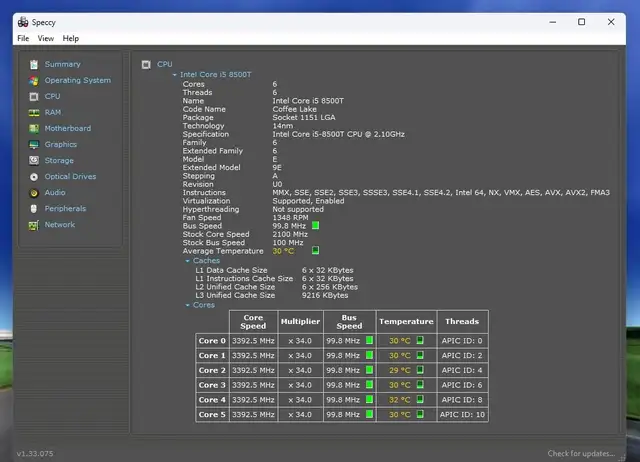The width and height of the screenshot is (640, 462).
Task: Select the Peripherals mouse icon
Action: click(x=34, y=209)
